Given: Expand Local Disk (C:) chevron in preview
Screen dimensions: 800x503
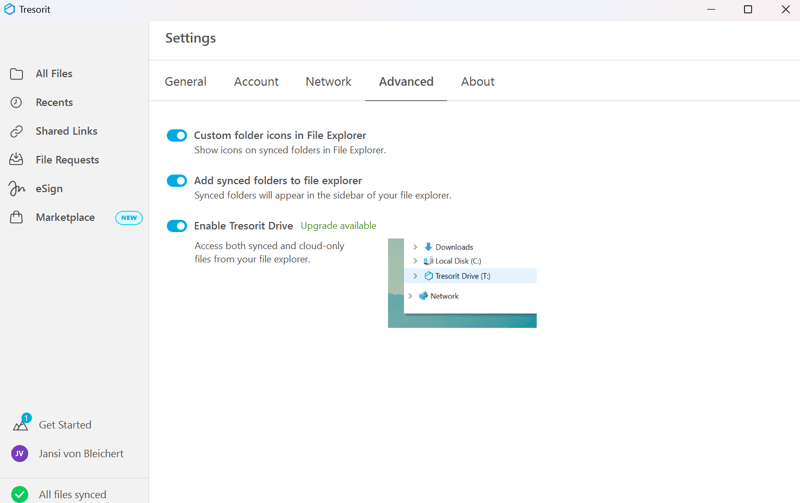Looking at the screenshot, I should point(415,261).
